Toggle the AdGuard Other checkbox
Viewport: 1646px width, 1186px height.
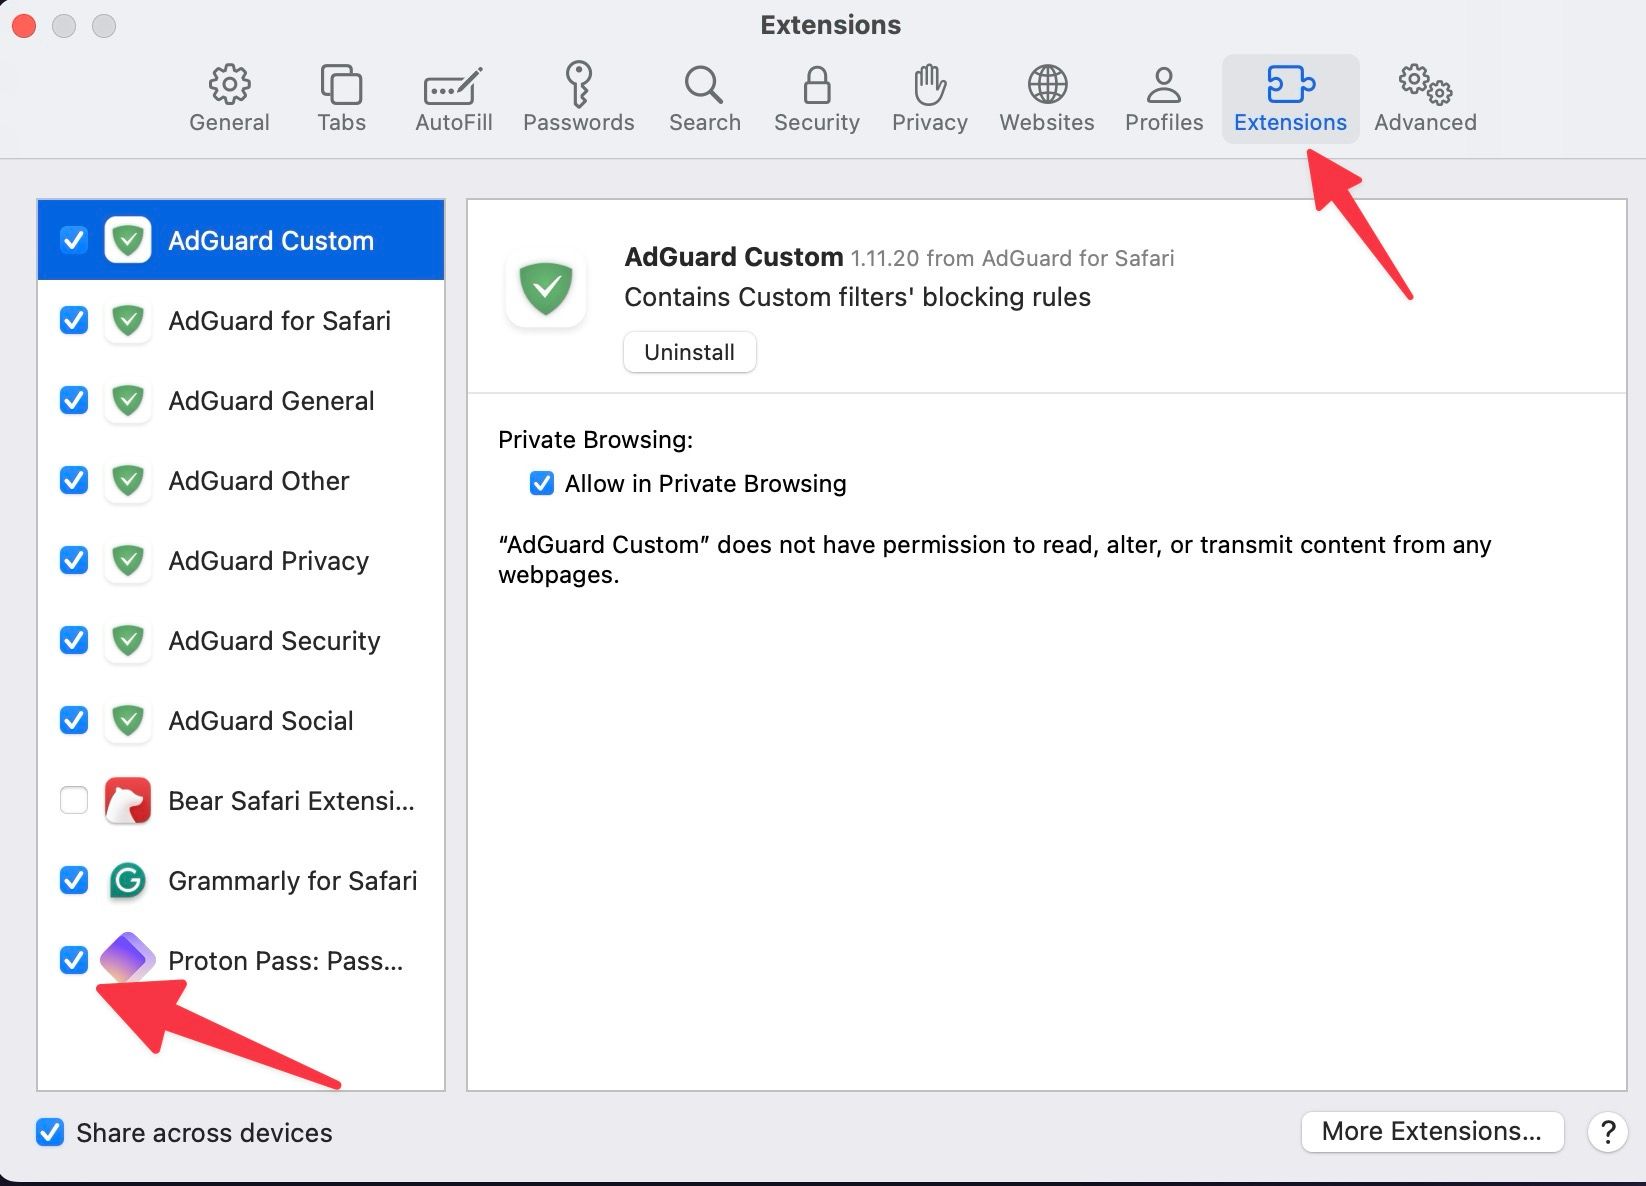click(x=74, y=480)
